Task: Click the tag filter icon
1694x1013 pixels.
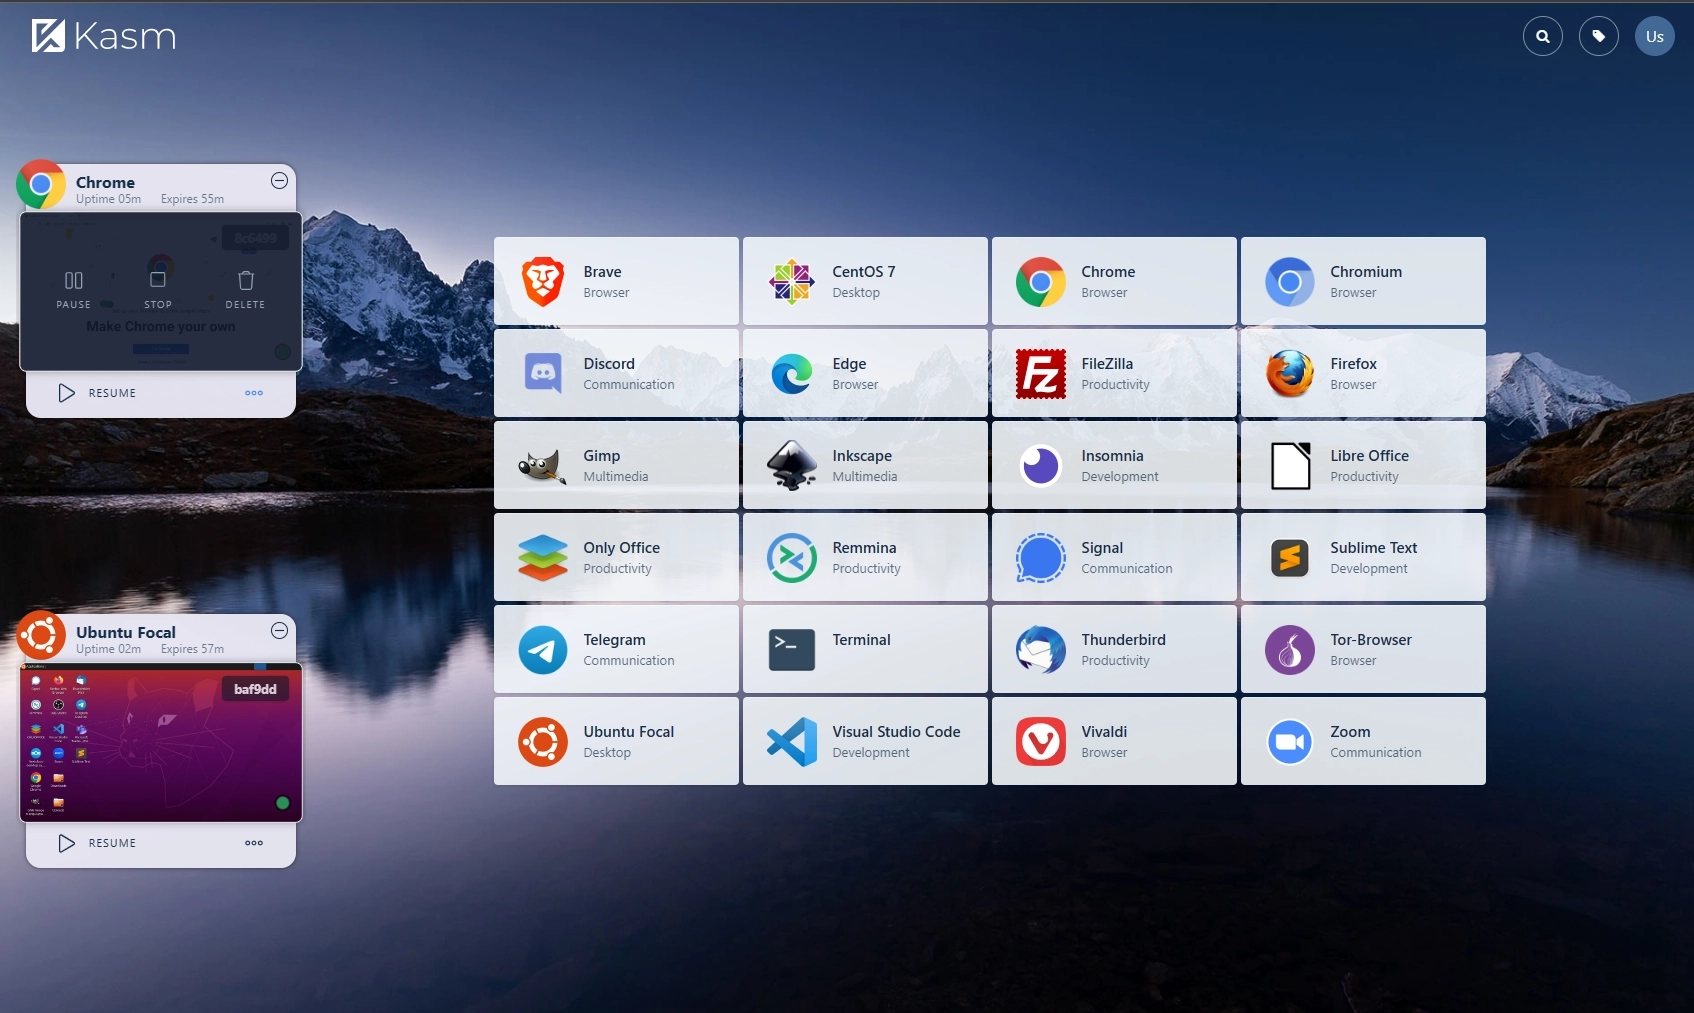Action: pyautogui.click(x=1598, y=37)
